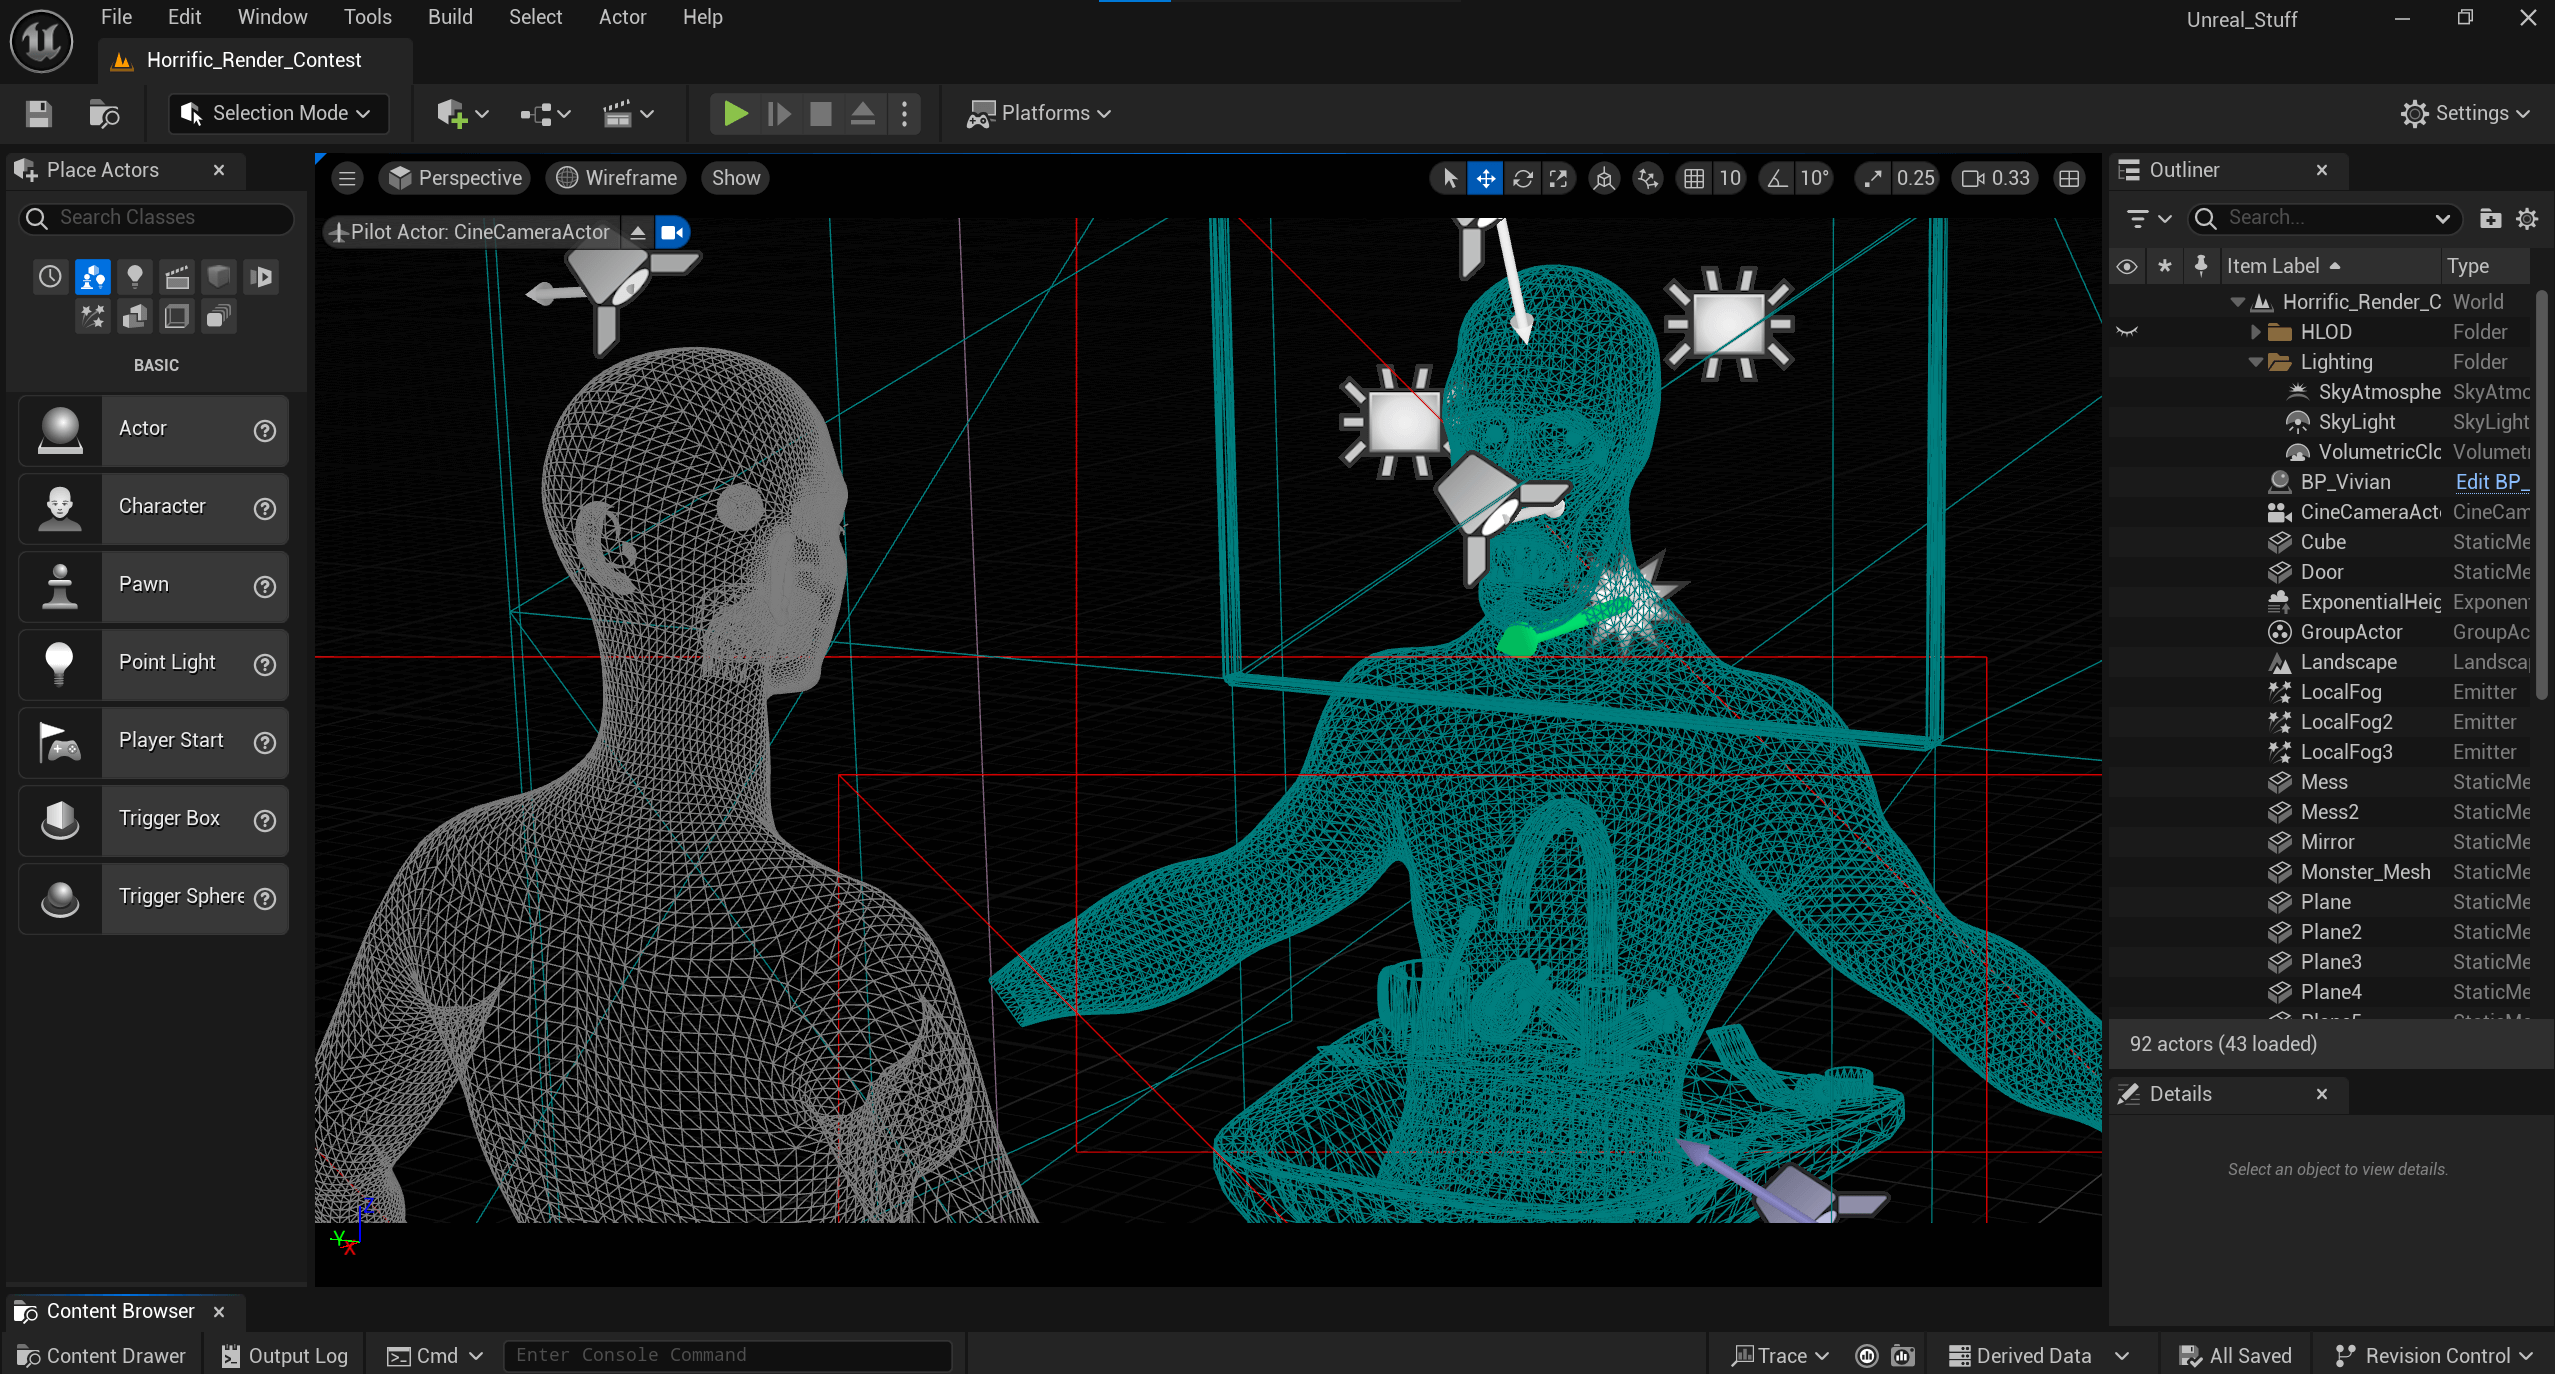Collapse the Lighting folder in the Outliner

pos(2256,362)
